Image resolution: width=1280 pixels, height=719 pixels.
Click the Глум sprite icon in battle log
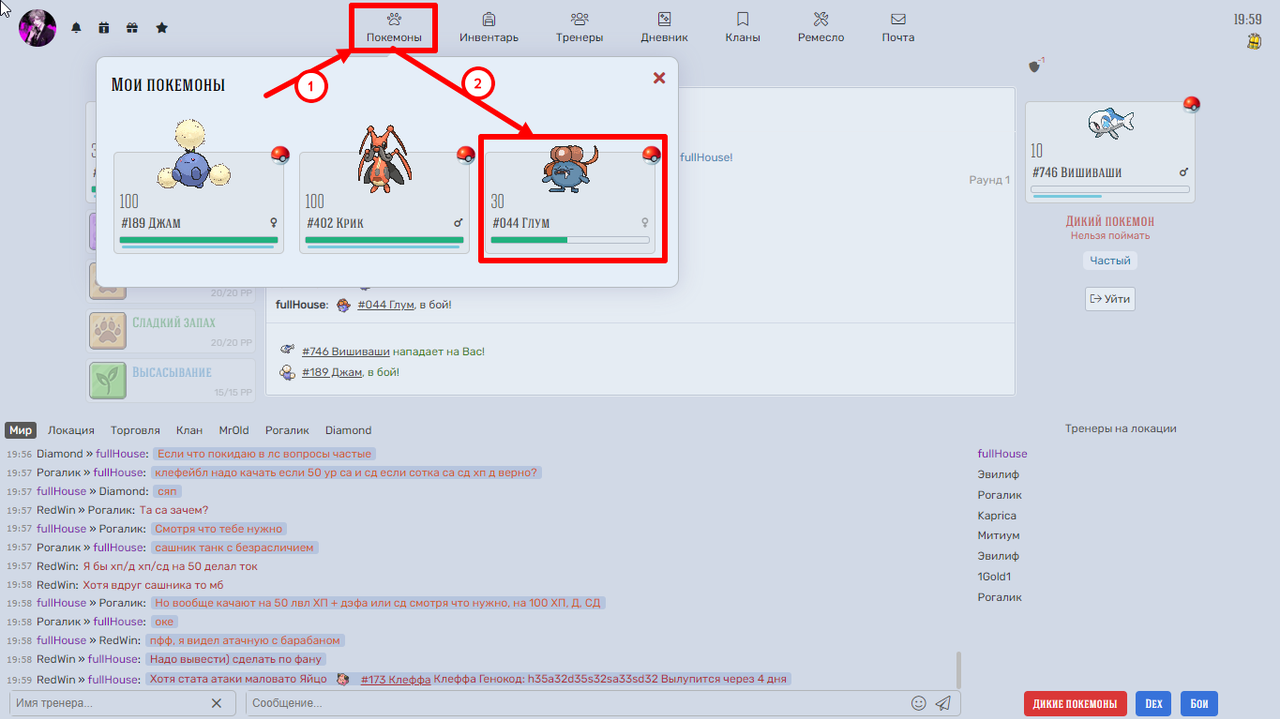point(344,304)
